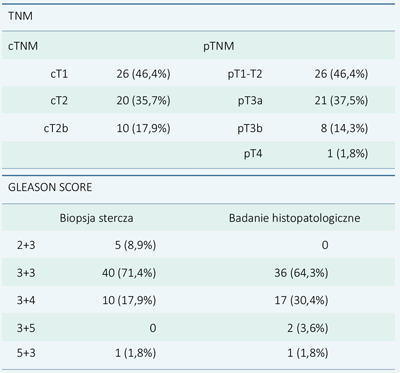Select the 3+4 Gleason row label

point(26,300)
